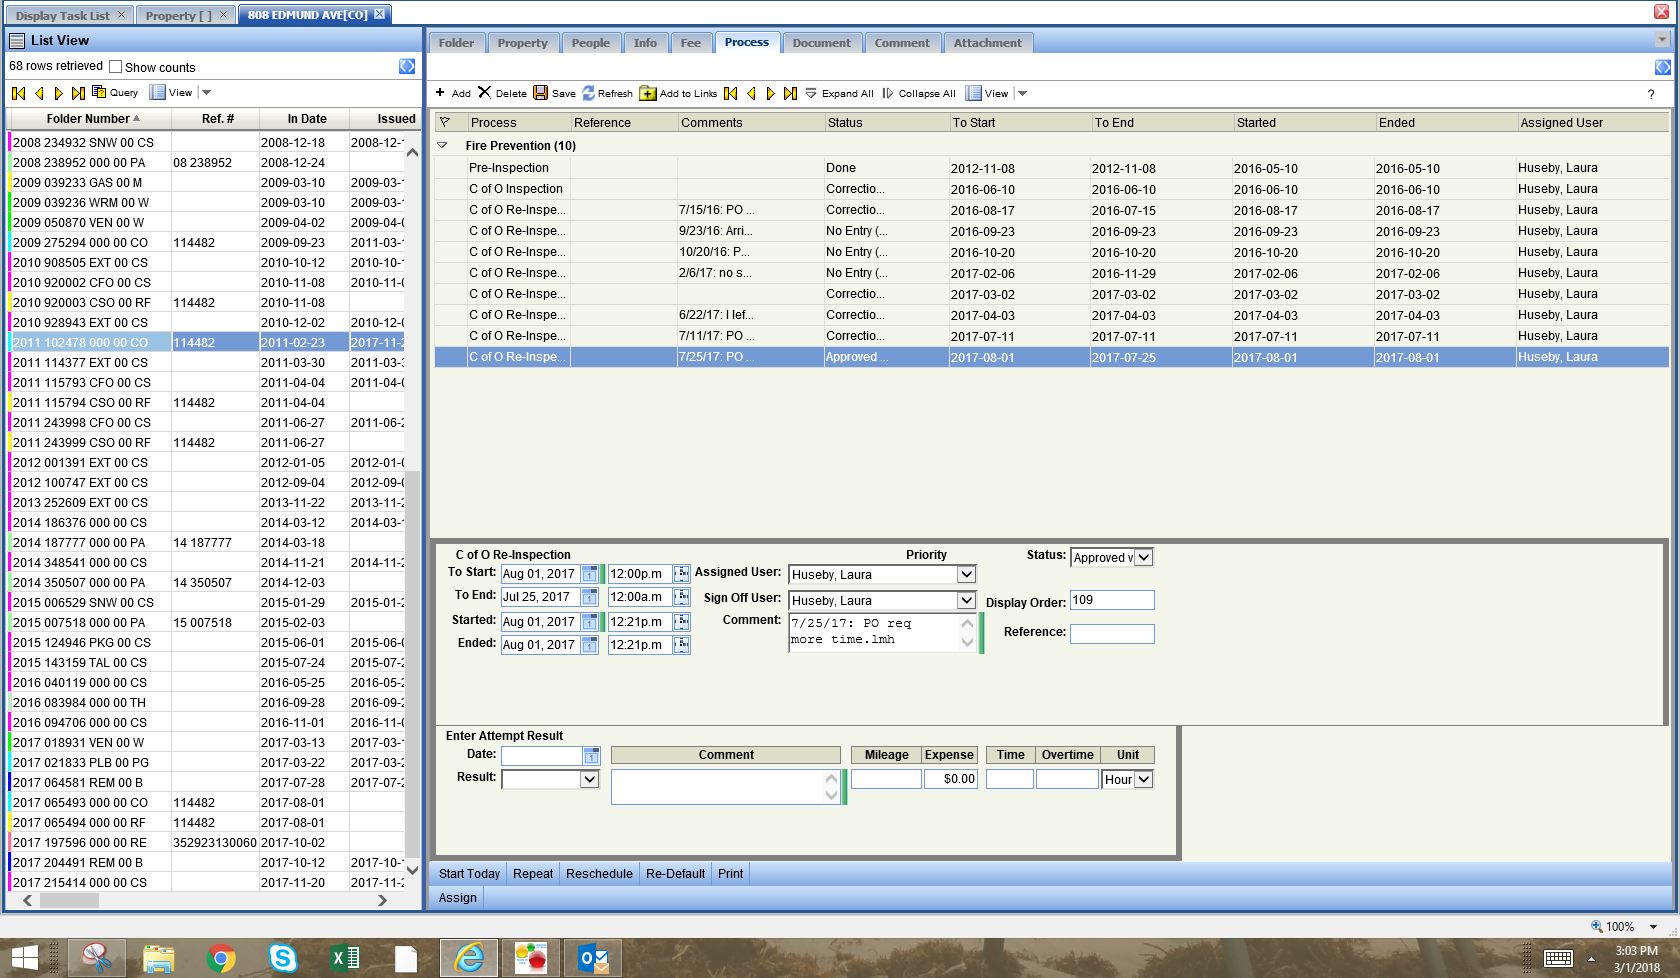Switch to the Attachment tab
This screenshot has height=978, width=1680.
(x=987, y=43)
